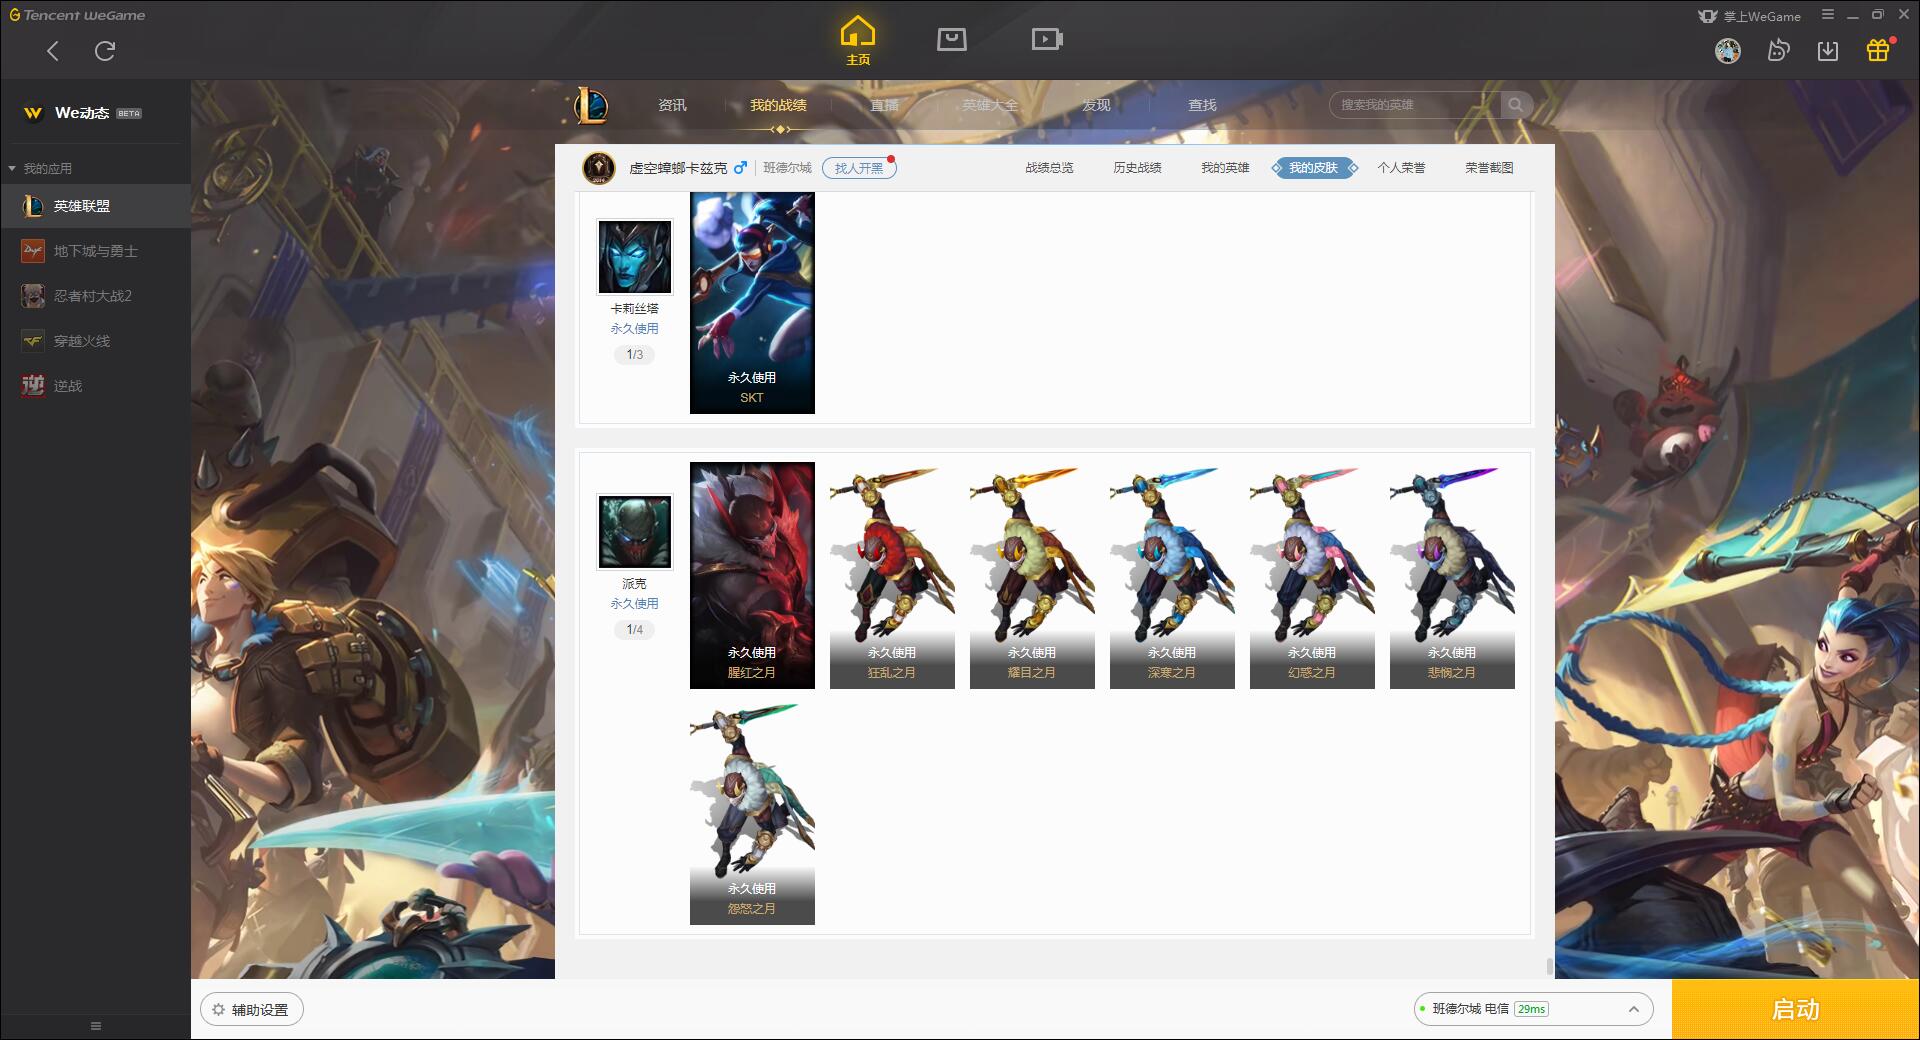This screenshot has width=1920, height=1040.
Task: Open 辅助设置 settings button
Action: pos(252,1010)
